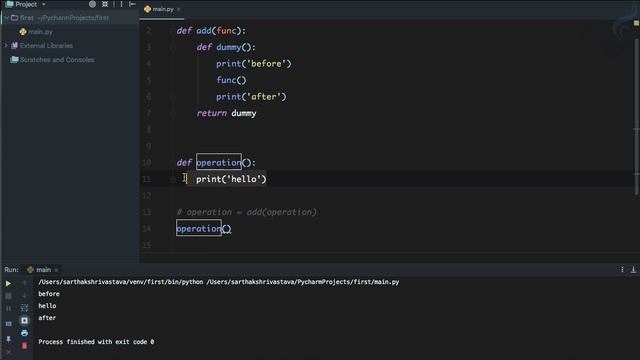Click the main.py path link in console

(303, 282)
